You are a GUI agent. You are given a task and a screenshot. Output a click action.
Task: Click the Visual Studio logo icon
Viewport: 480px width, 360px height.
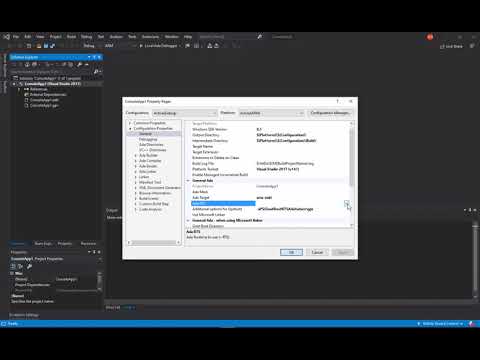pyautogui.click(x=6, y=37)
